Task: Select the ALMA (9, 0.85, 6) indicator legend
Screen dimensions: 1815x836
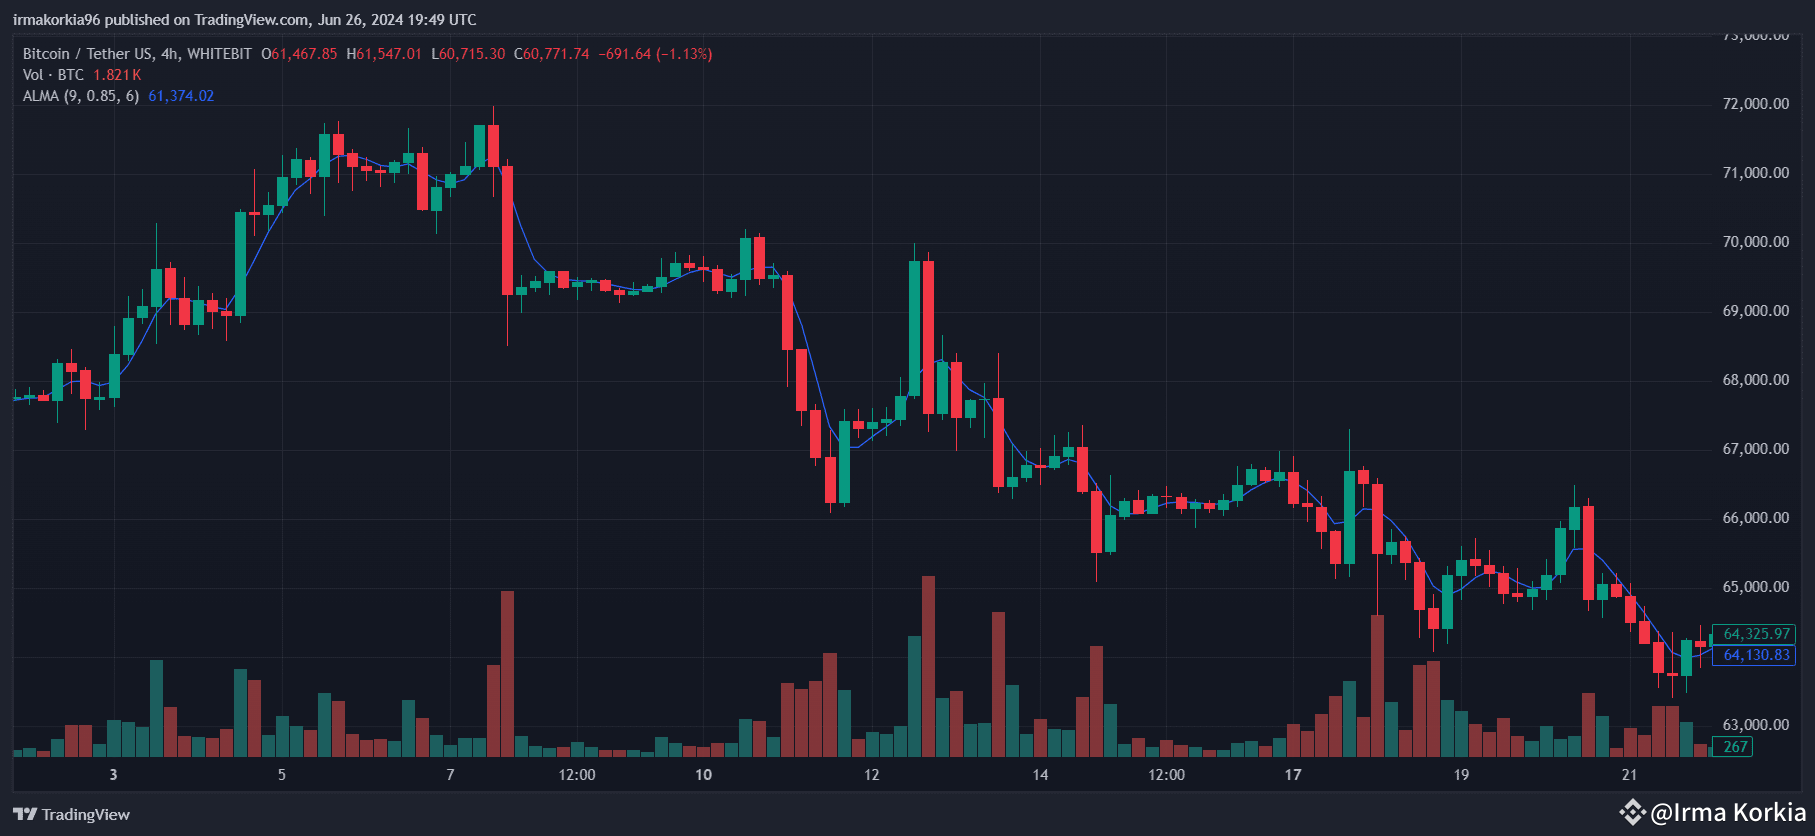Action: tap(81, 96)
